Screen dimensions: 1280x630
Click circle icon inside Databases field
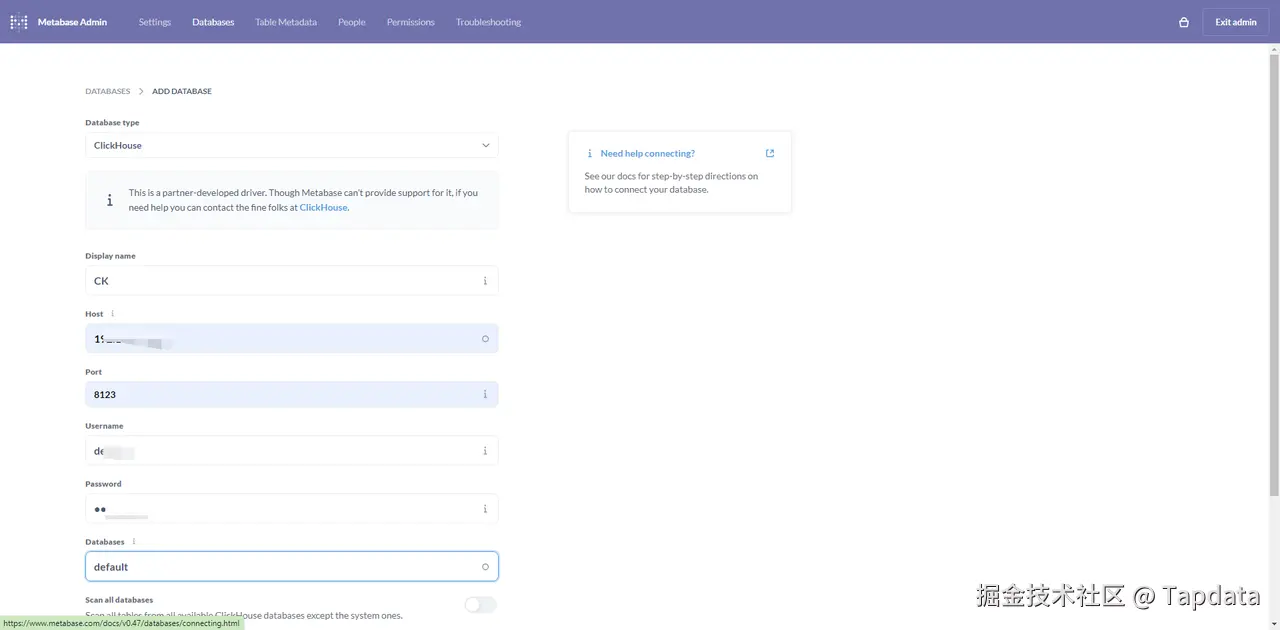coord(485,567)
